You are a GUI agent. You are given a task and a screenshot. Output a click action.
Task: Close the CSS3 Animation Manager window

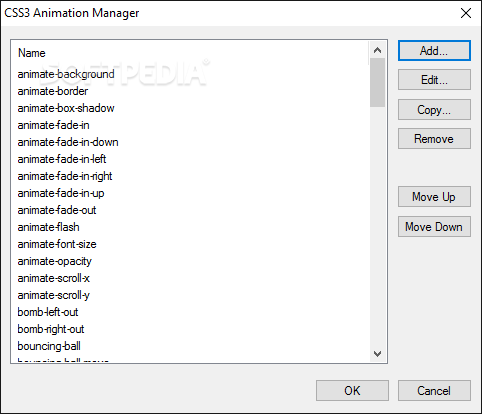pos(466,13)
